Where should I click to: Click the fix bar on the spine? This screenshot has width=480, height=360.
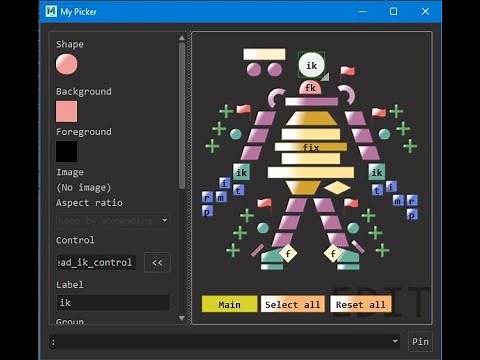pyautogui.click(x=311, y=147)
